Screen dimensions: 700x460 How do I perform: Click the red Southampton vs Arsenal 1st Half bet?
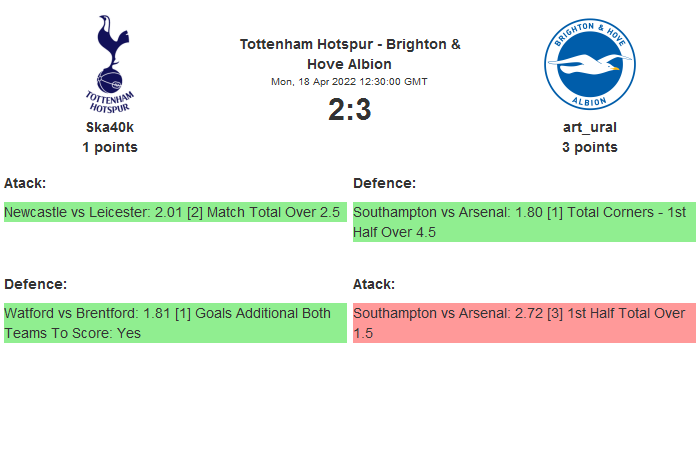point(523,323)
